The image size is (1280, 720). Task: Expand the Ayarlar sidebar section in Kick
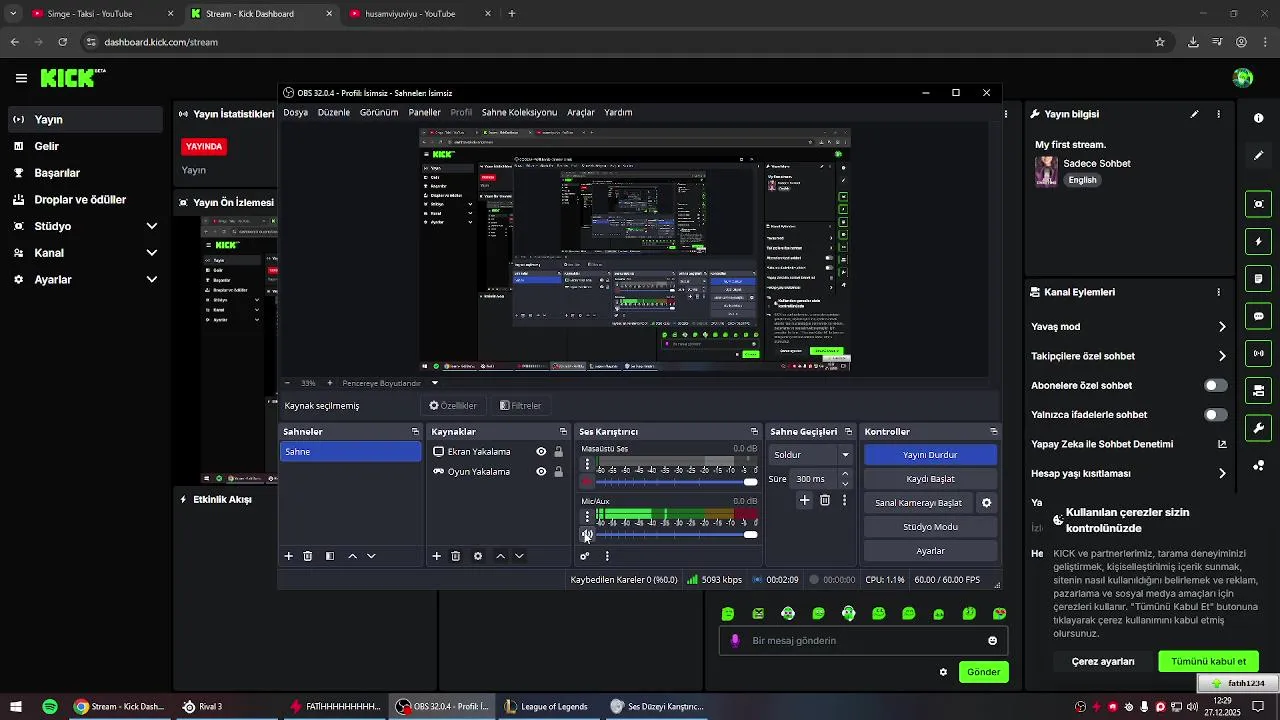tap(152, 280)
